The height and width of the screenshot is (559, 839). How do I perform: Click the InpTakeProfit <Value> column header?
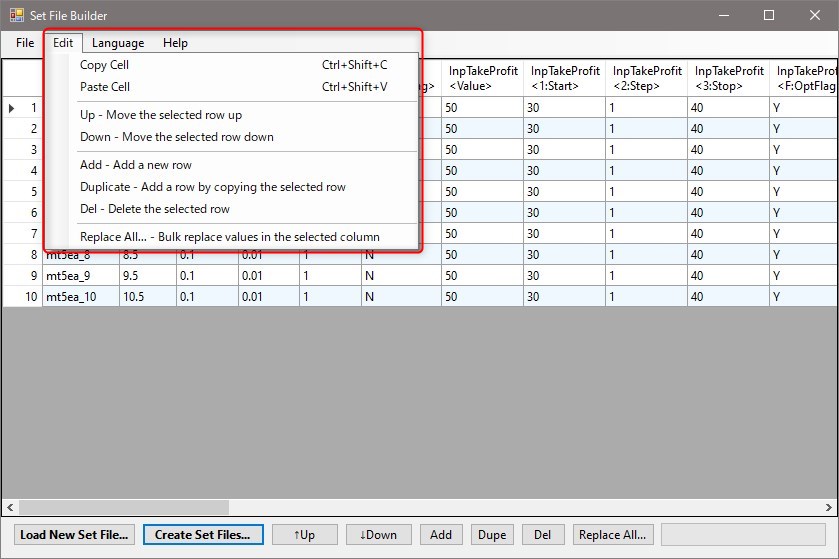click(x=483, y=78)
